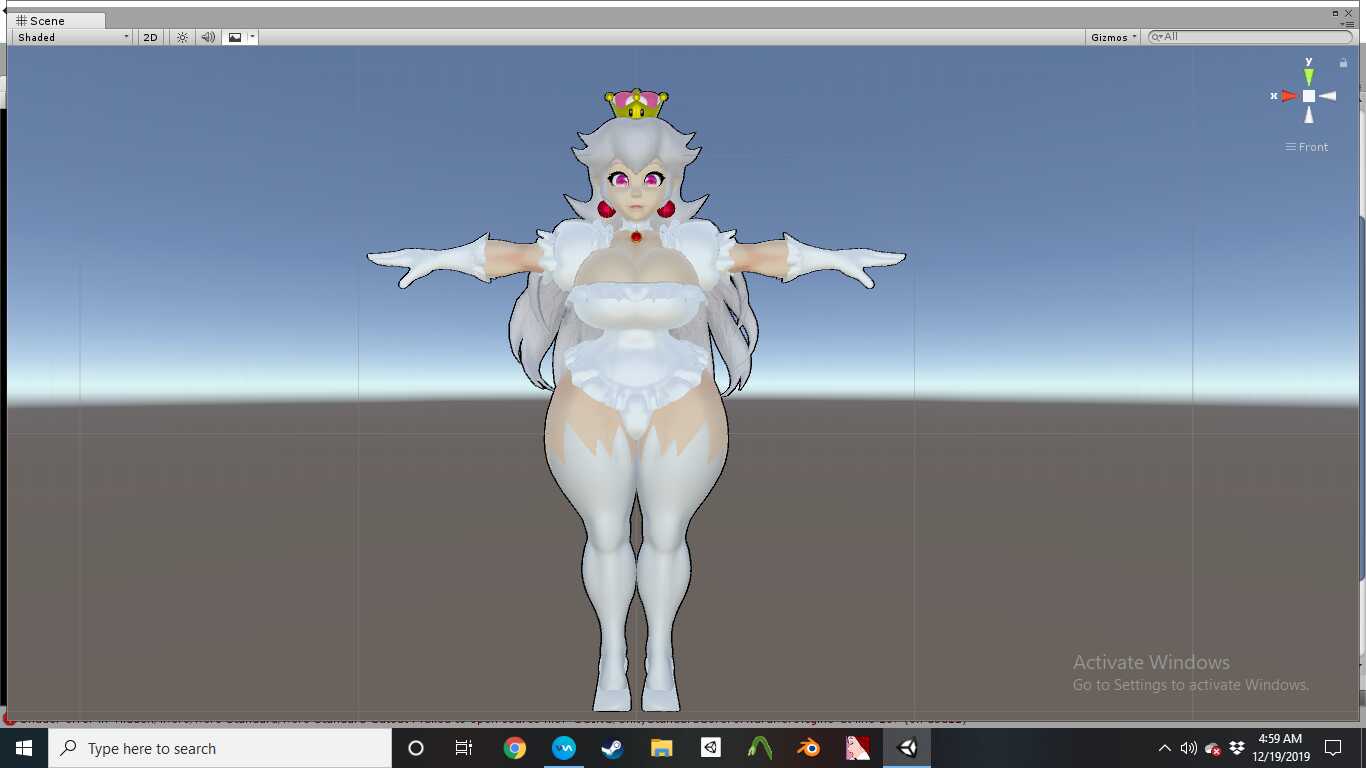1366x768 pixels.
Task: Click the green Y axis gizmo cone
Action: coord(1308,75)
